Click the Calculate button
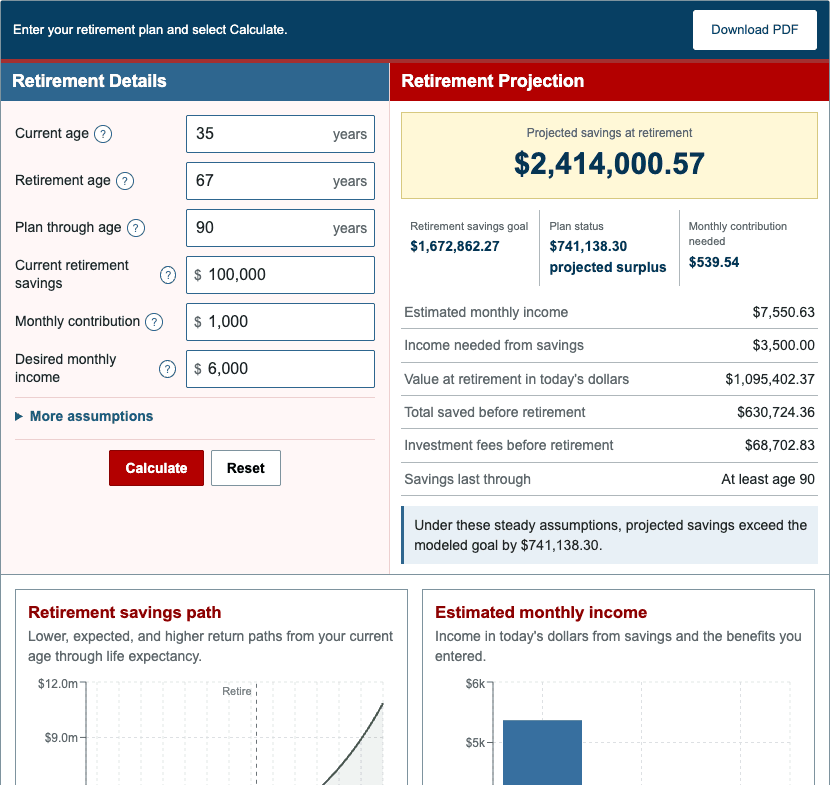This screenshot has width=830, height=785. (x=156, y=468)
